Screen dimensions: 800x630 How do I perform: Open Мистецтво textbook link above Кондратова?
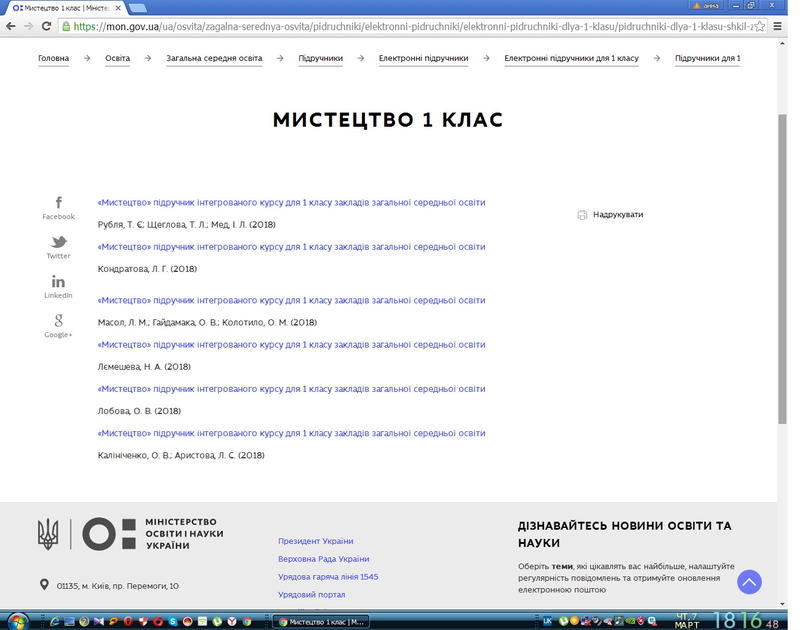pos(291,247)
